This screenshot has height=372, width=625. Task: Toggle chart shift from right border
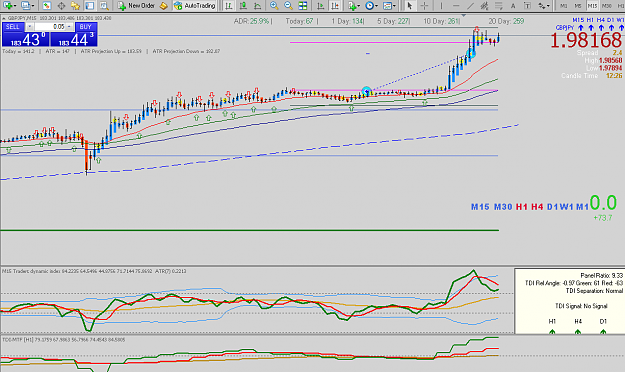coord(335,6)
